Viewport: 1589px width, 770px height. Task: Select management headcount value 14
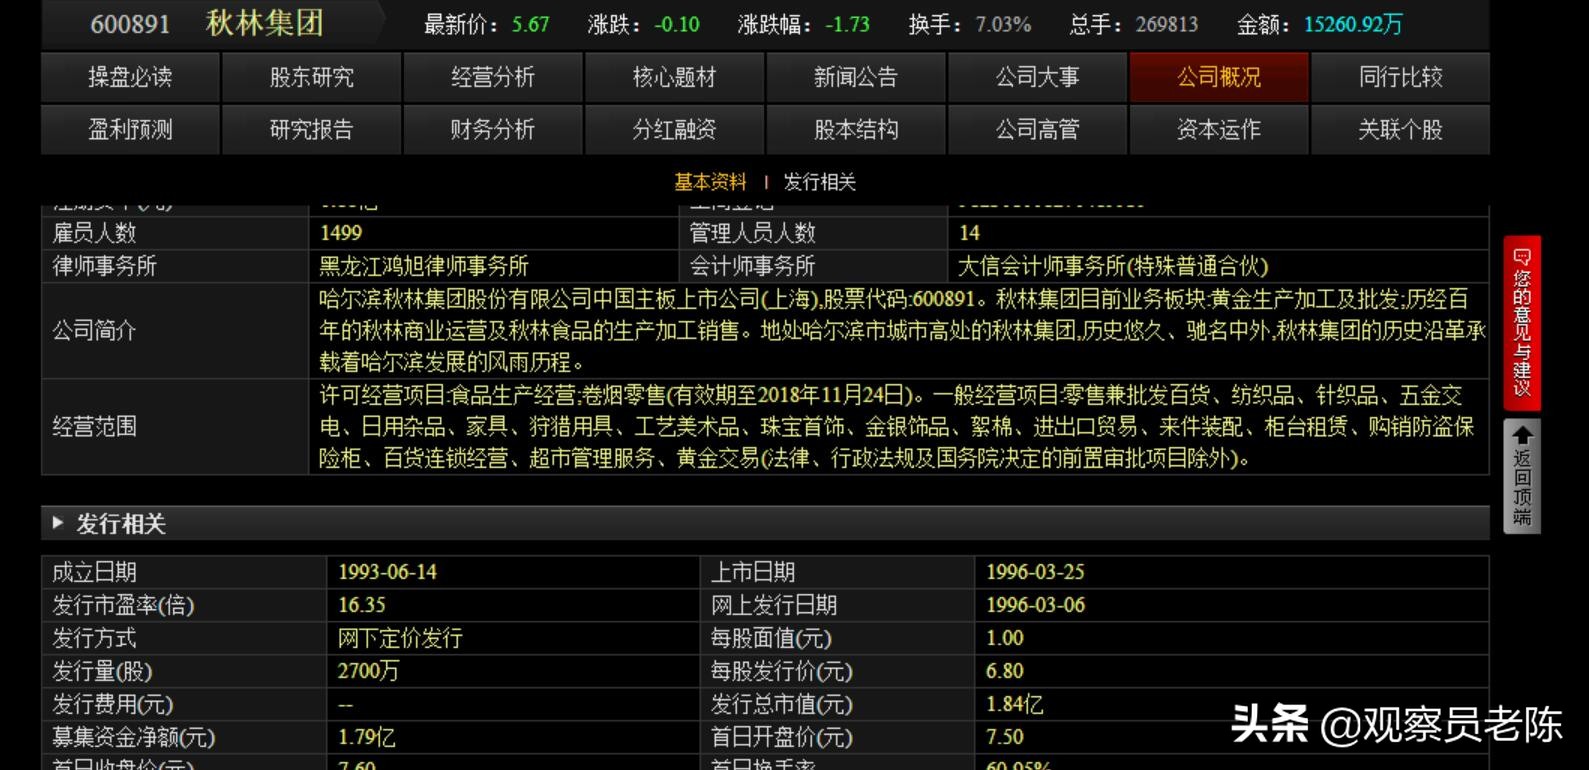(969, 233)
